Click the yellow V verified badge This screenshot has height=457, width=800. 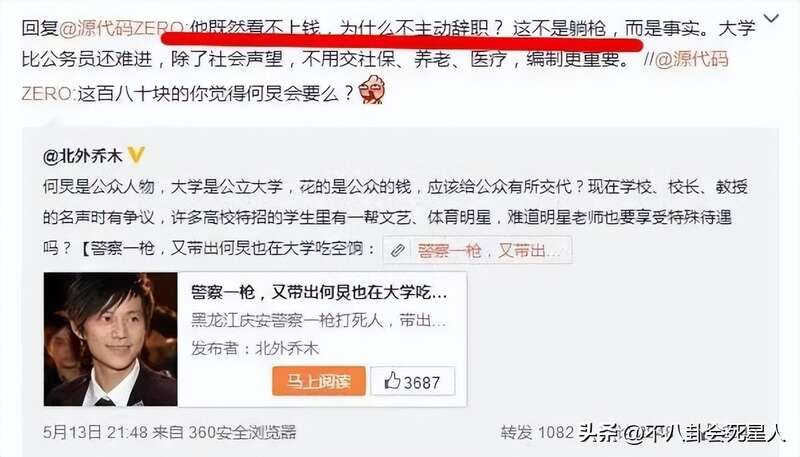(136, 155)
